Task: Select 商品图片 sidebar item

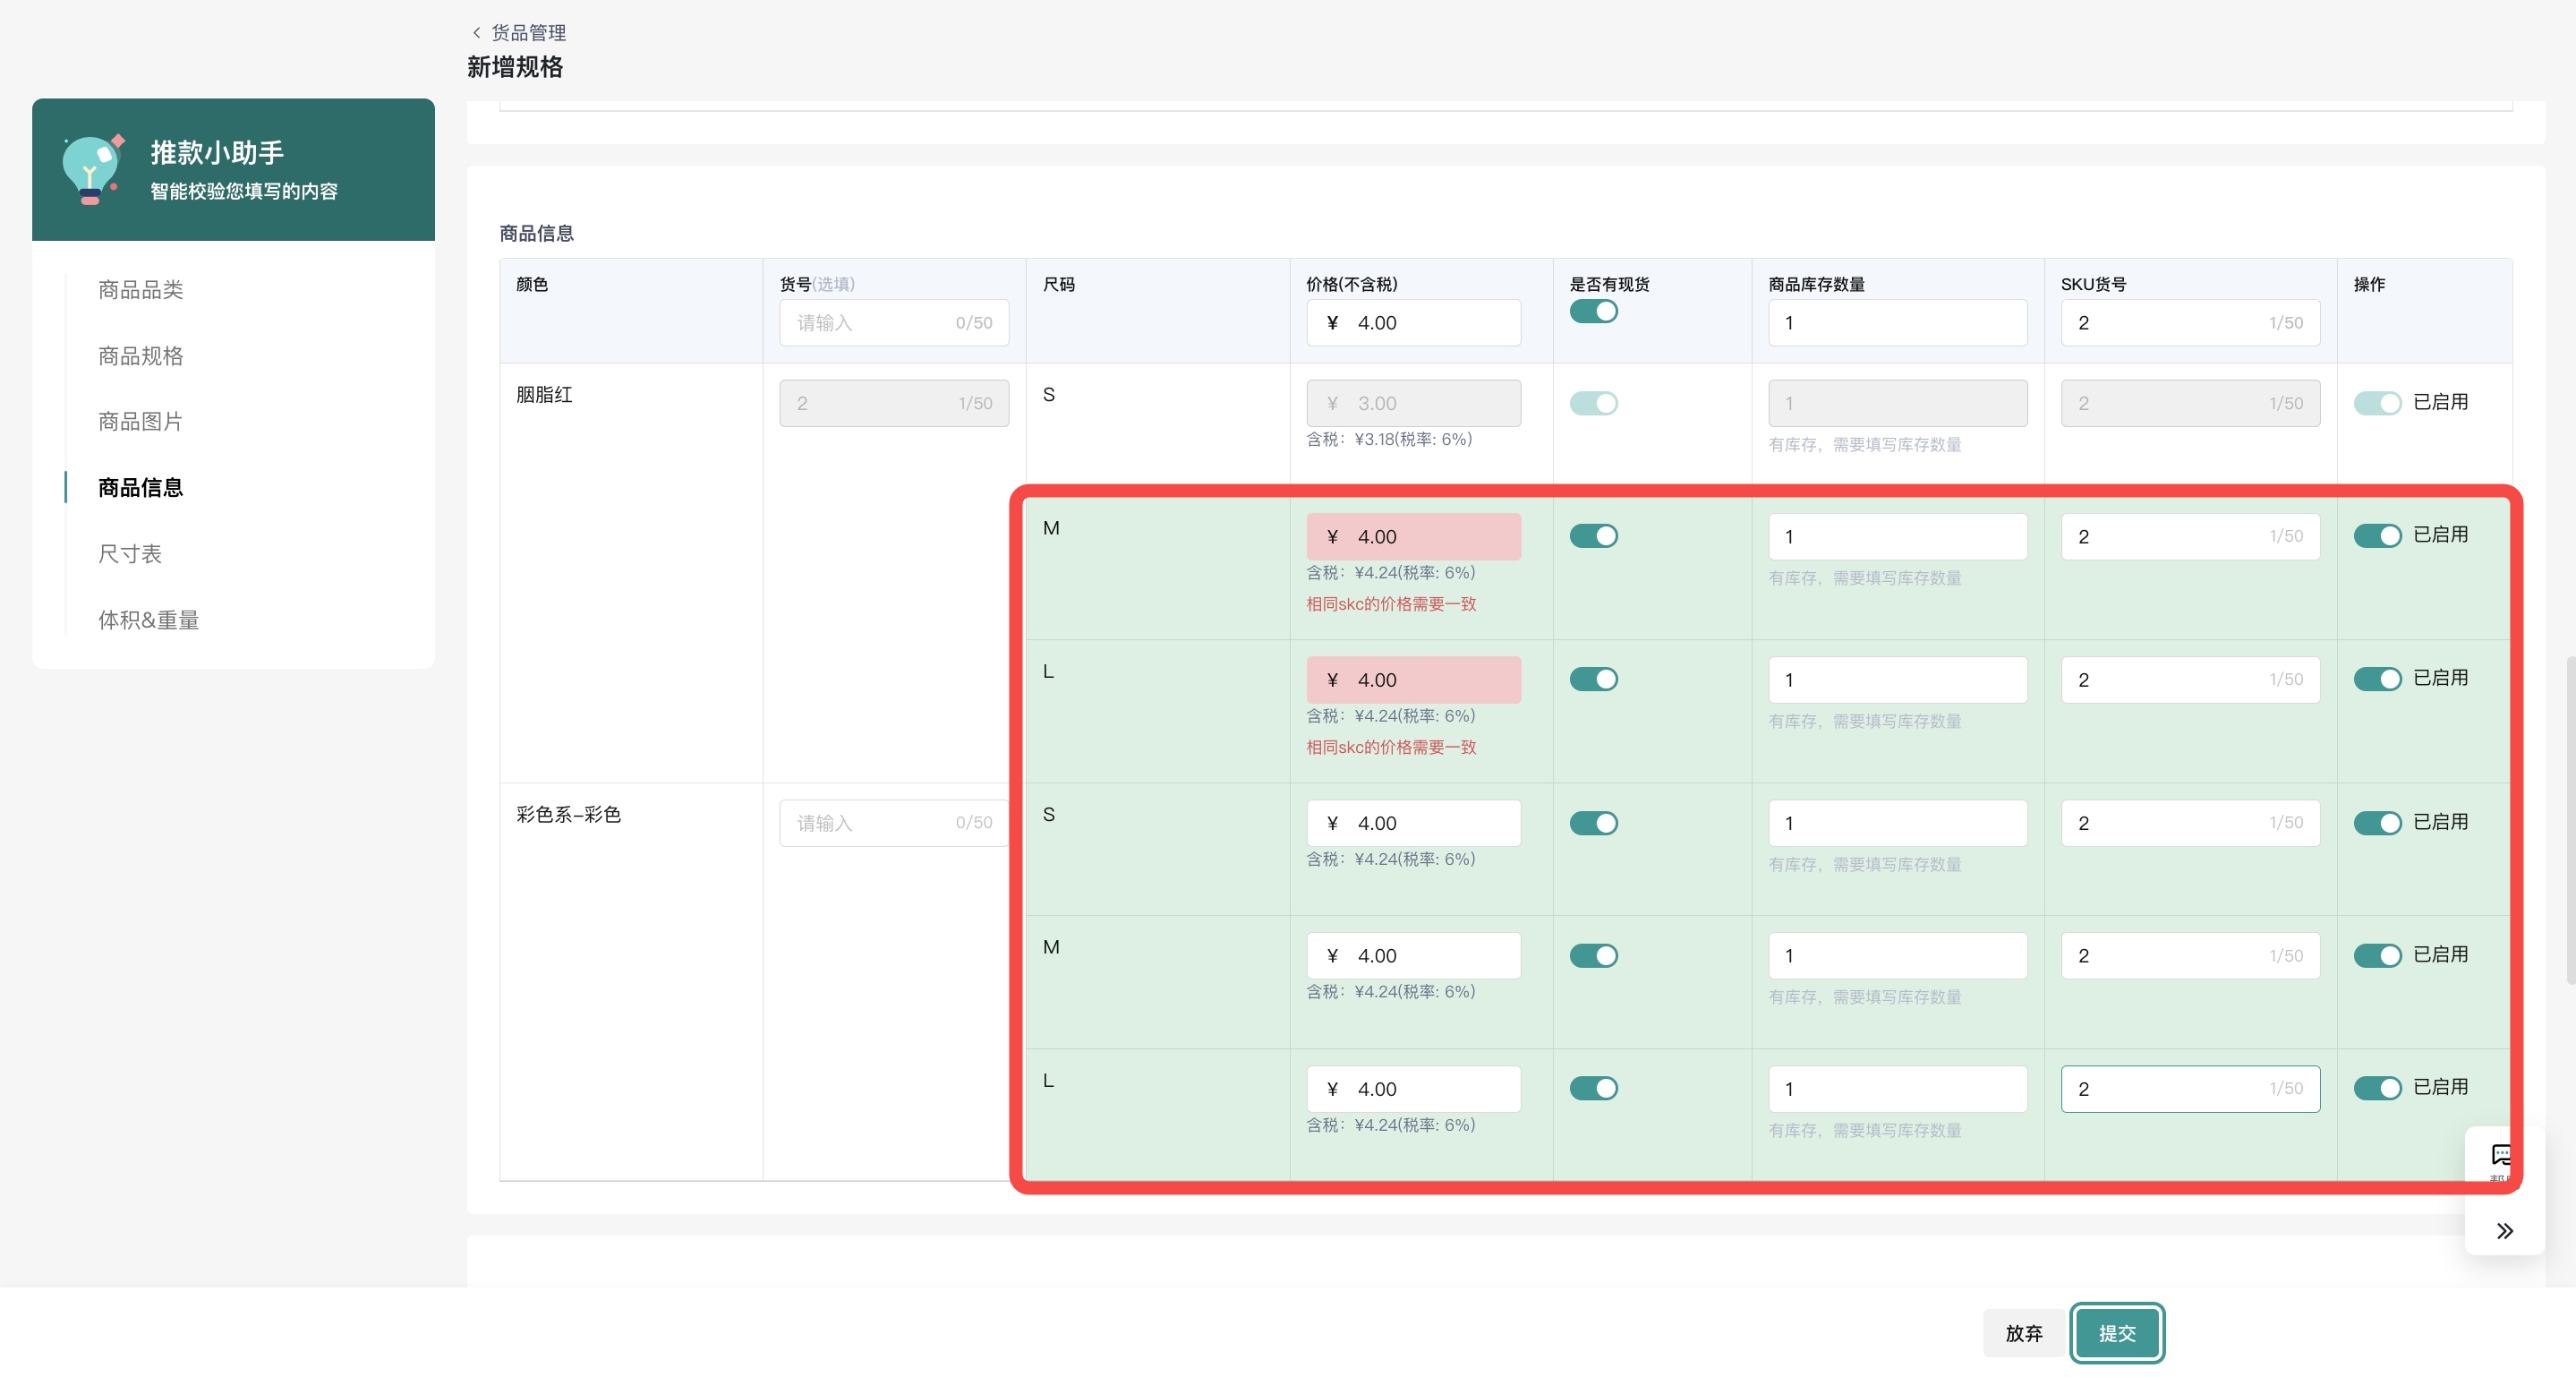Action: [141, 422]
